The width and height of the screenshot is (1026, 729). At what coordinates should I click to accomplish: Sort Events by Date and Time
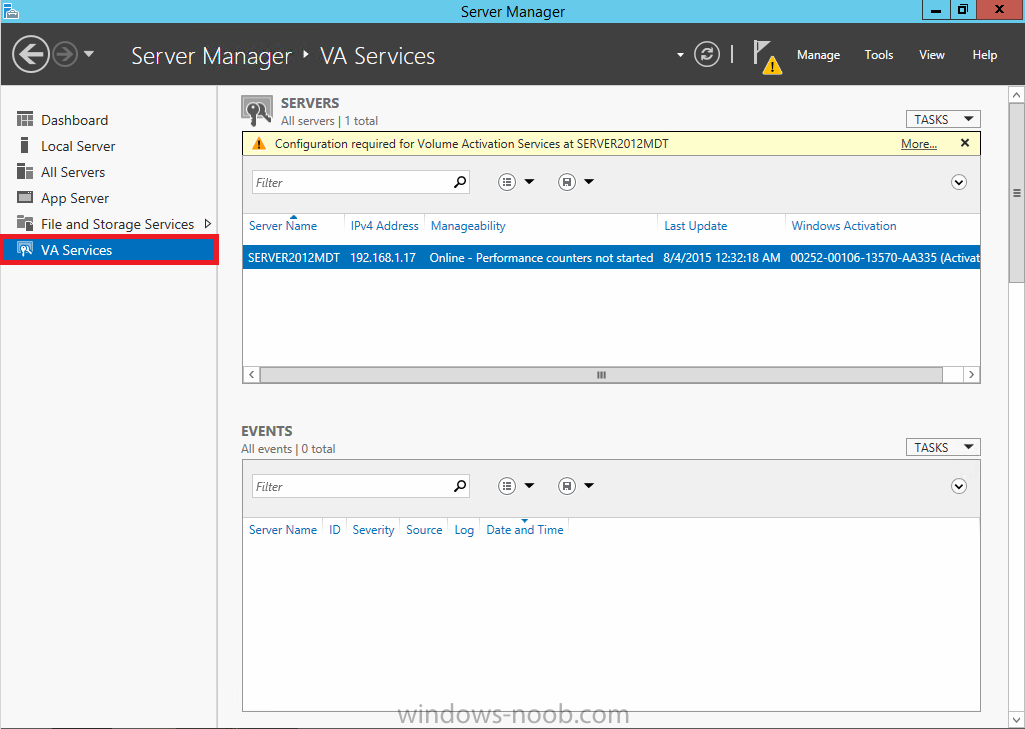pos(525,530)
